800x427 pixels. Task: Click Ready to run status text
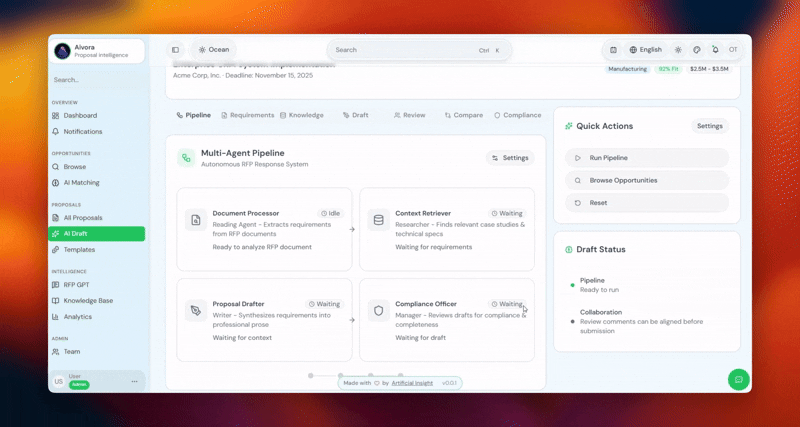click(599, 290)
